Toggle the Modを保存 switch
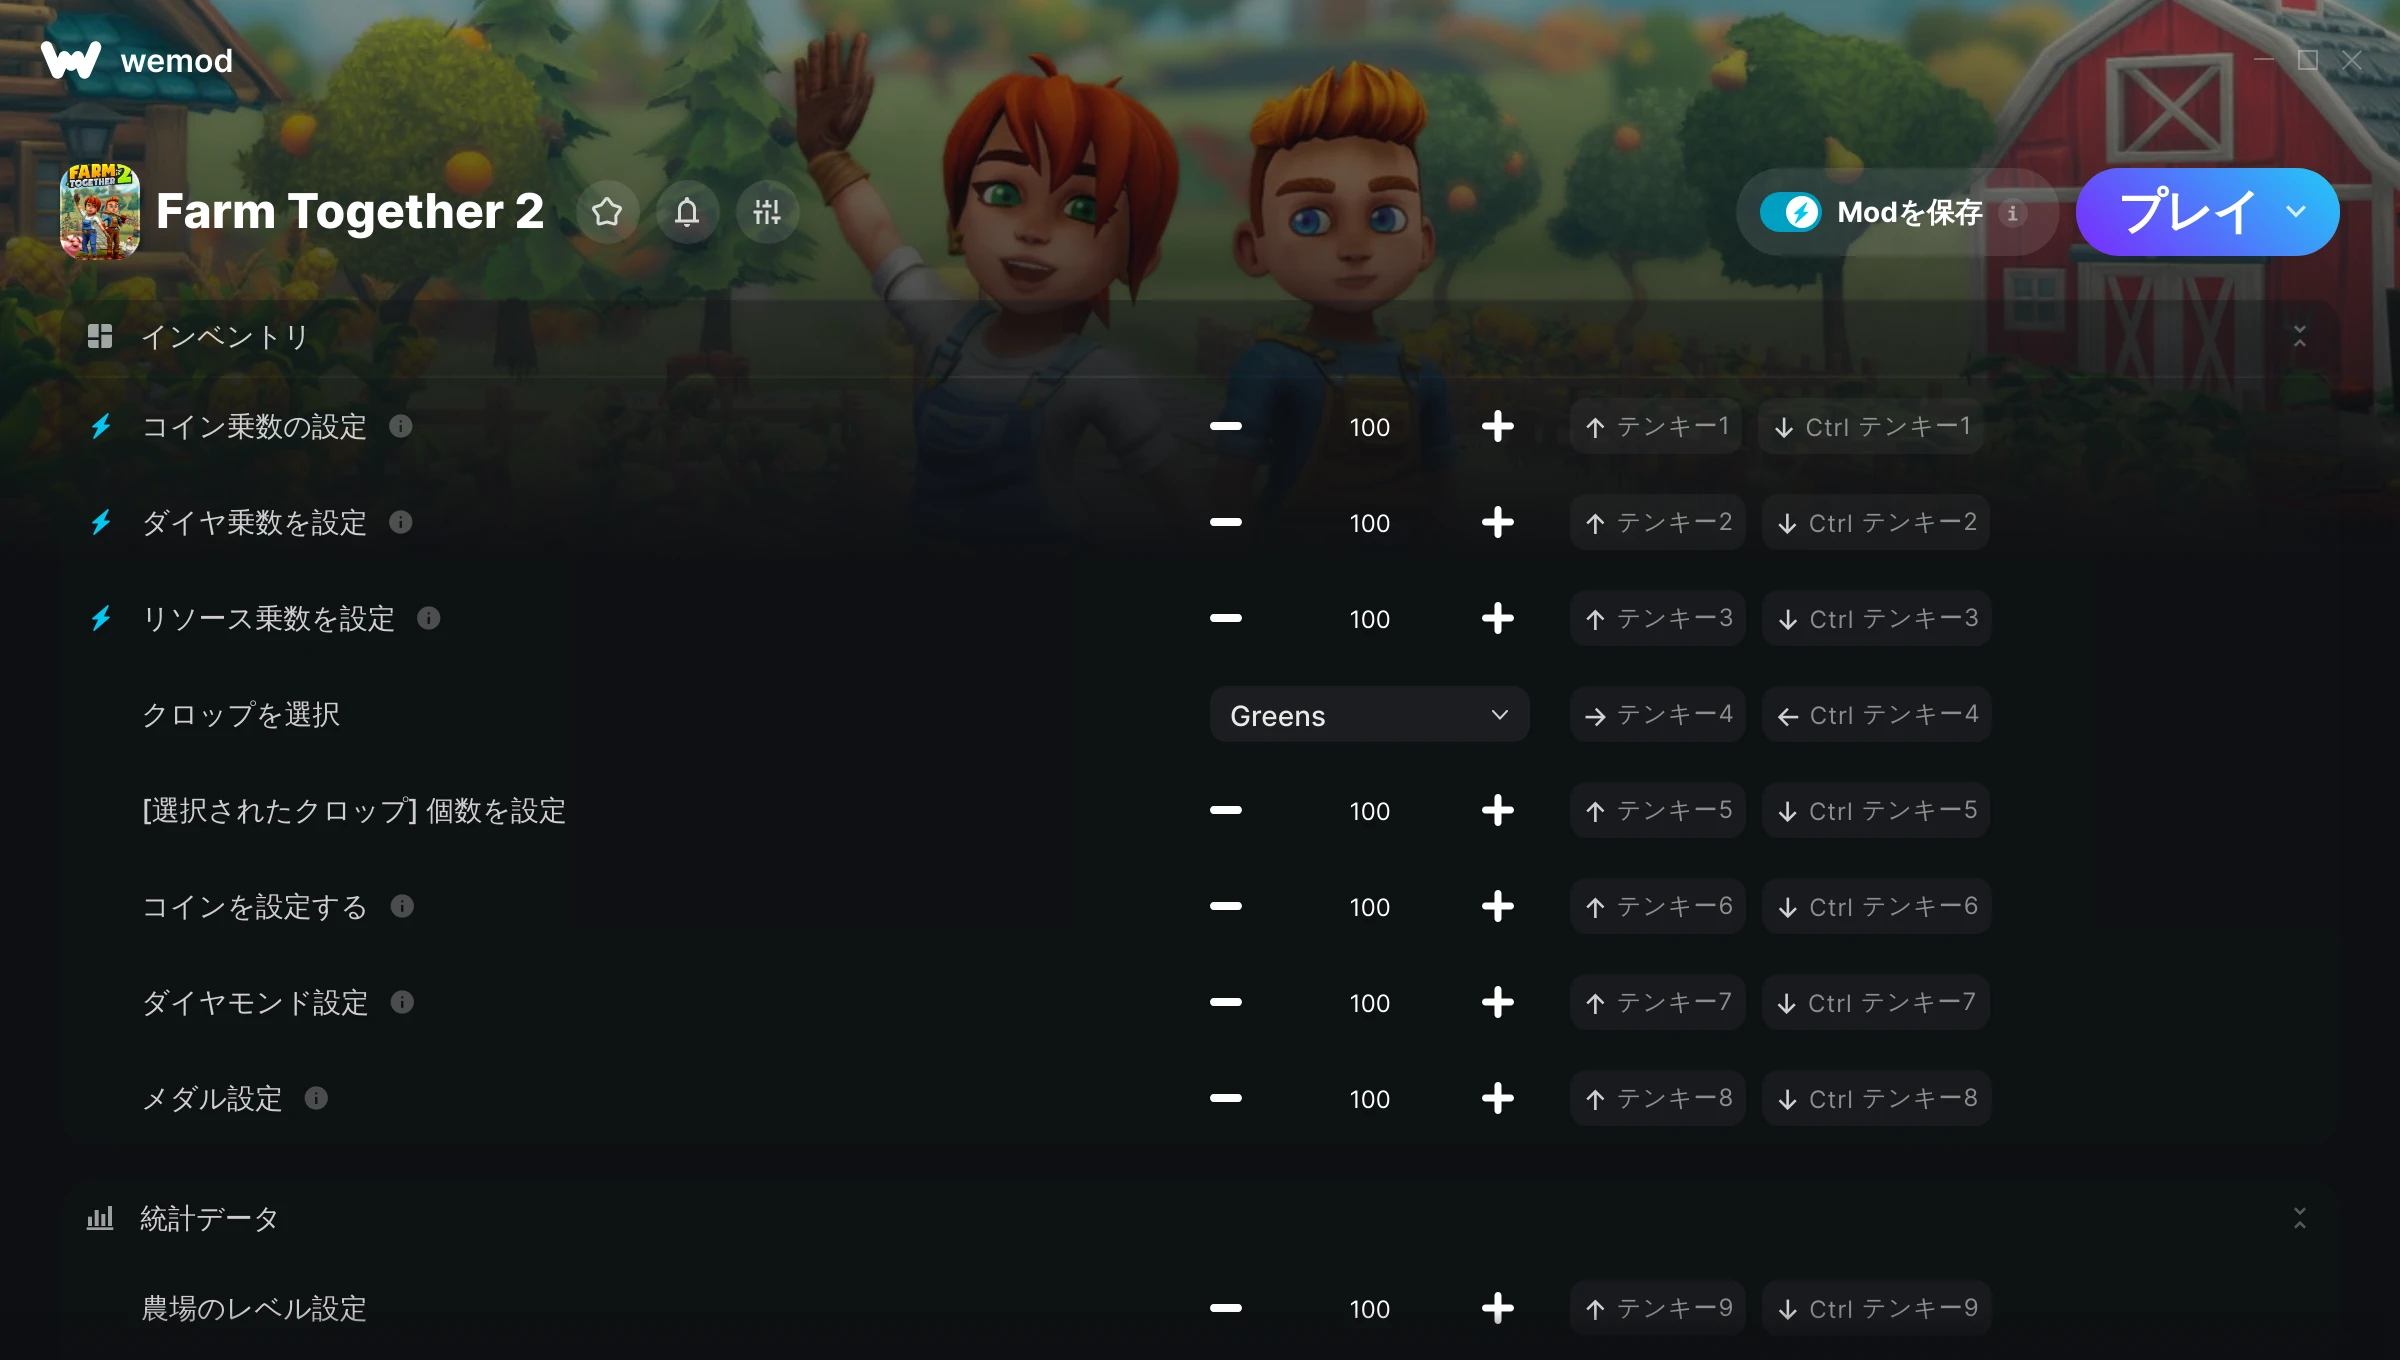 tap(1791, 213)
